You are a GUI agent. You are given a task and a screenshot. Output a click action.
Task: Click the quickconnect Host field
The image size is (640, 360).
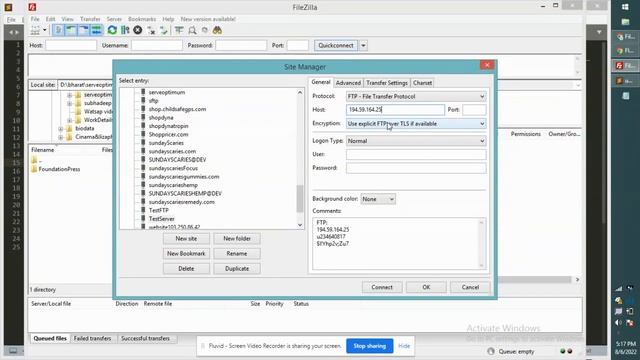tap(71, 45)
